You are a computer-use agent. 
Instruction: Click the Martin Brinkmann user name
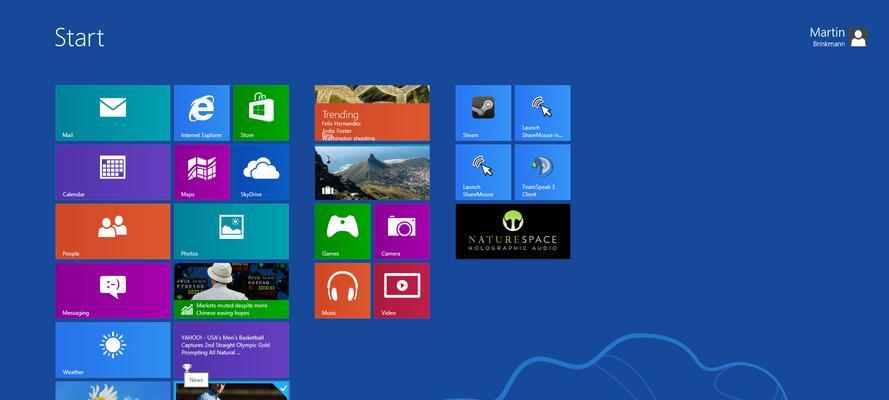click(x=827, y=37)
